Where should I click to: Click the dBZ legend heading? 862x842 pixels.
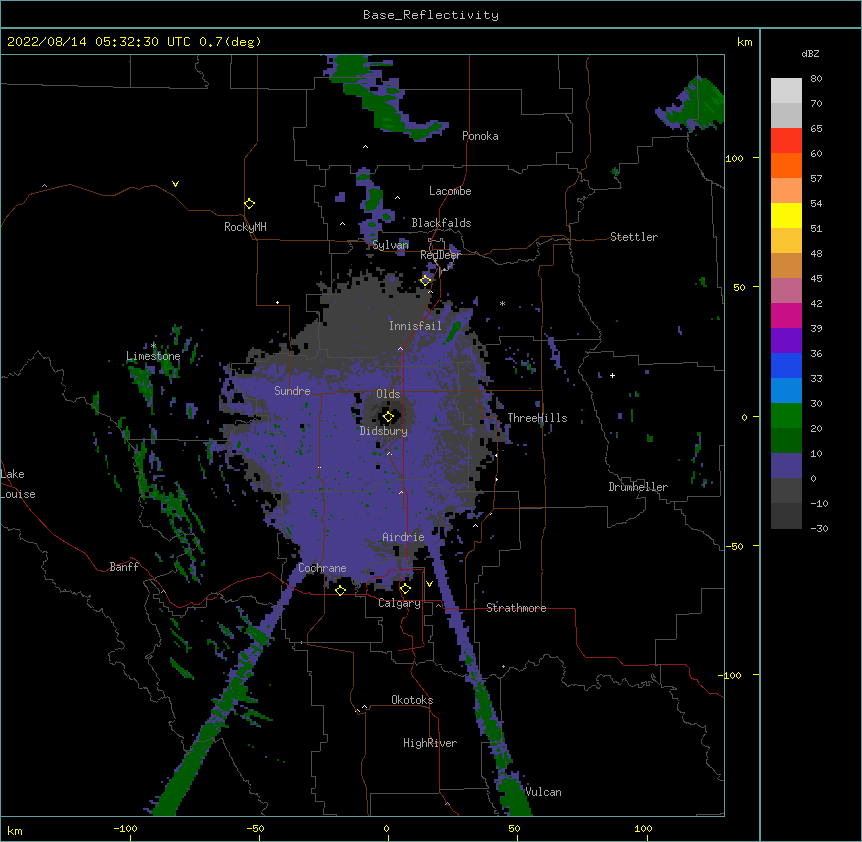click(810, 53)
